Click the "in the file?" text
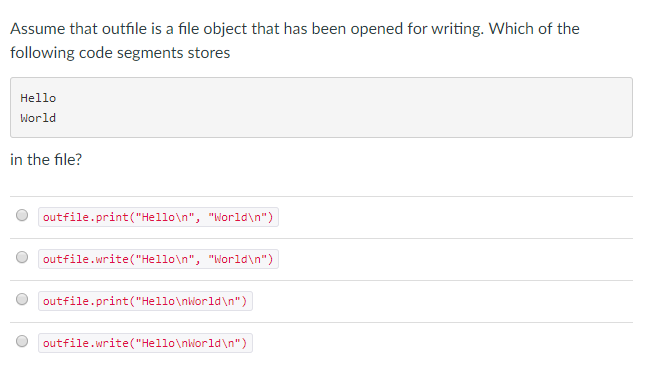 [46, 159]
